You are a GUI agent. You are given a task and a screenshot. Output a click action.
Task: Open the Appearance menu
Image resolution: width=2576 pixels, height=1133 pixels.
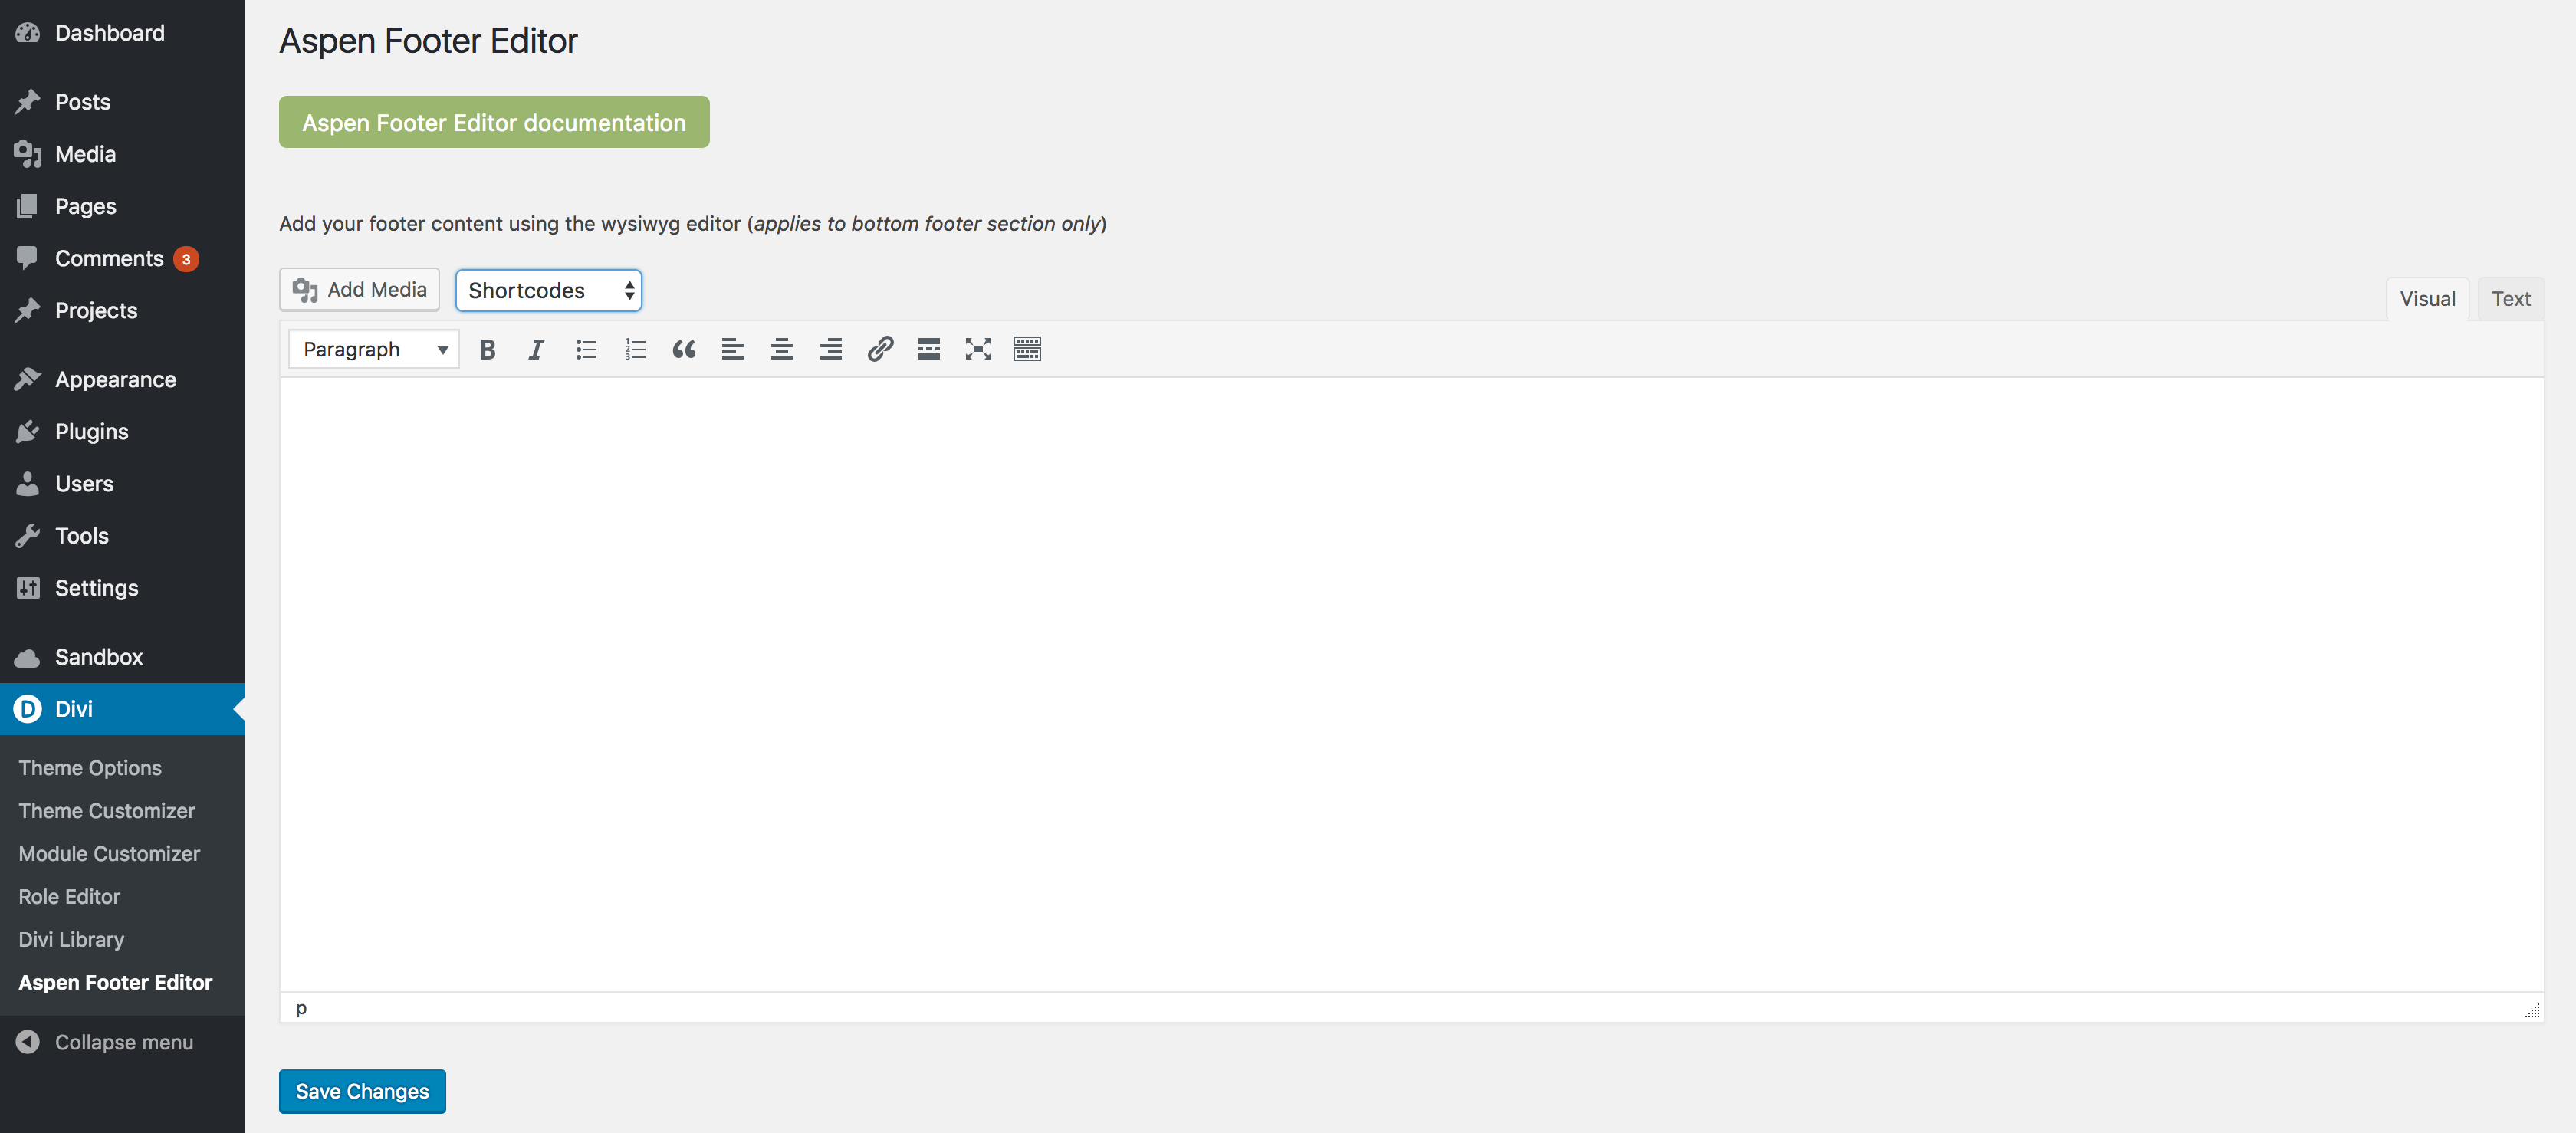click(122, 380)
